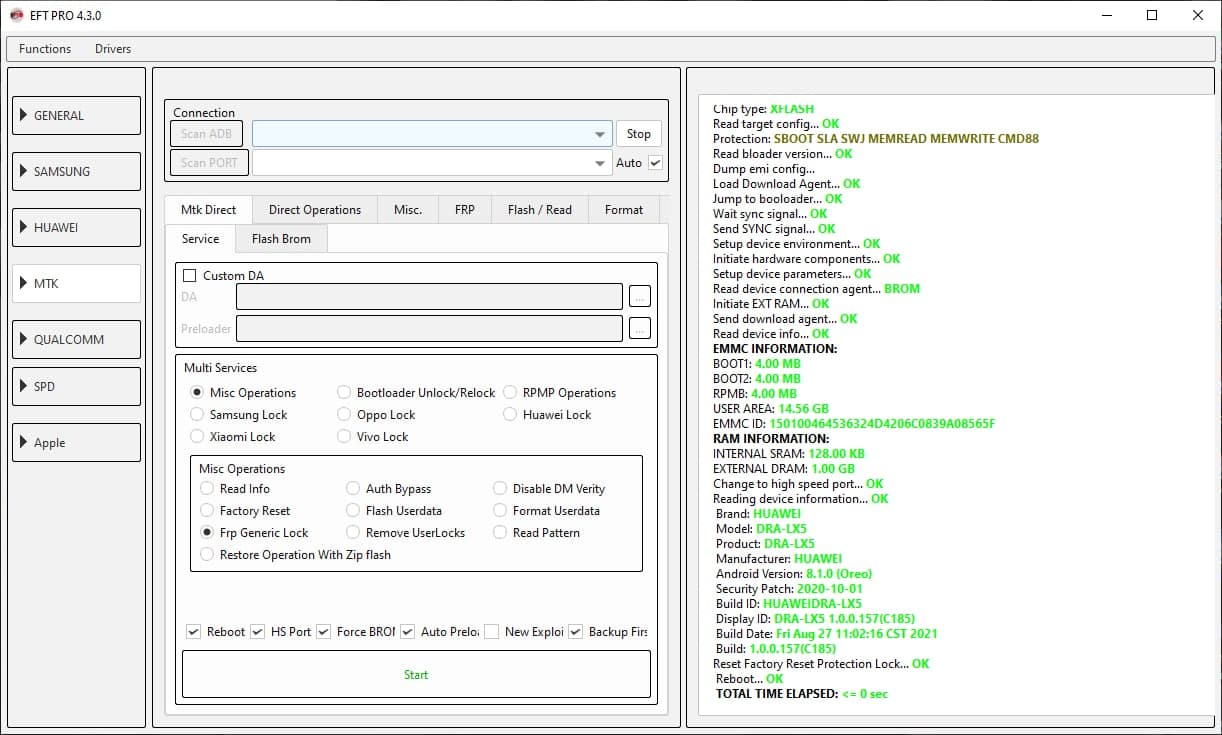Expand the Apple section

[x=76, y=442]
